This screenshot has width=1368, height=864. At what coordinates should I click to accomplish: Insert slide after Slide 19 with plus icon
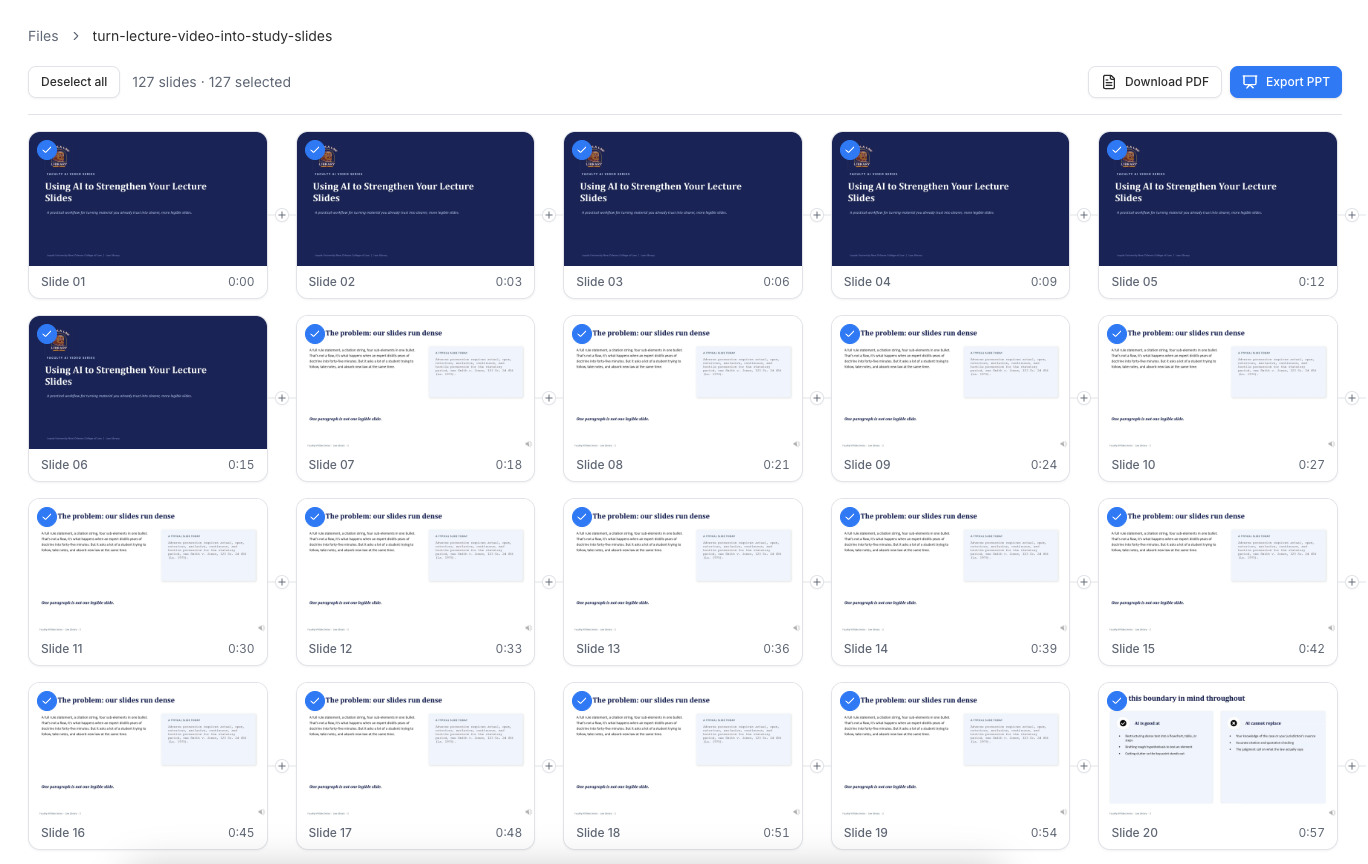click(1084, 766)
